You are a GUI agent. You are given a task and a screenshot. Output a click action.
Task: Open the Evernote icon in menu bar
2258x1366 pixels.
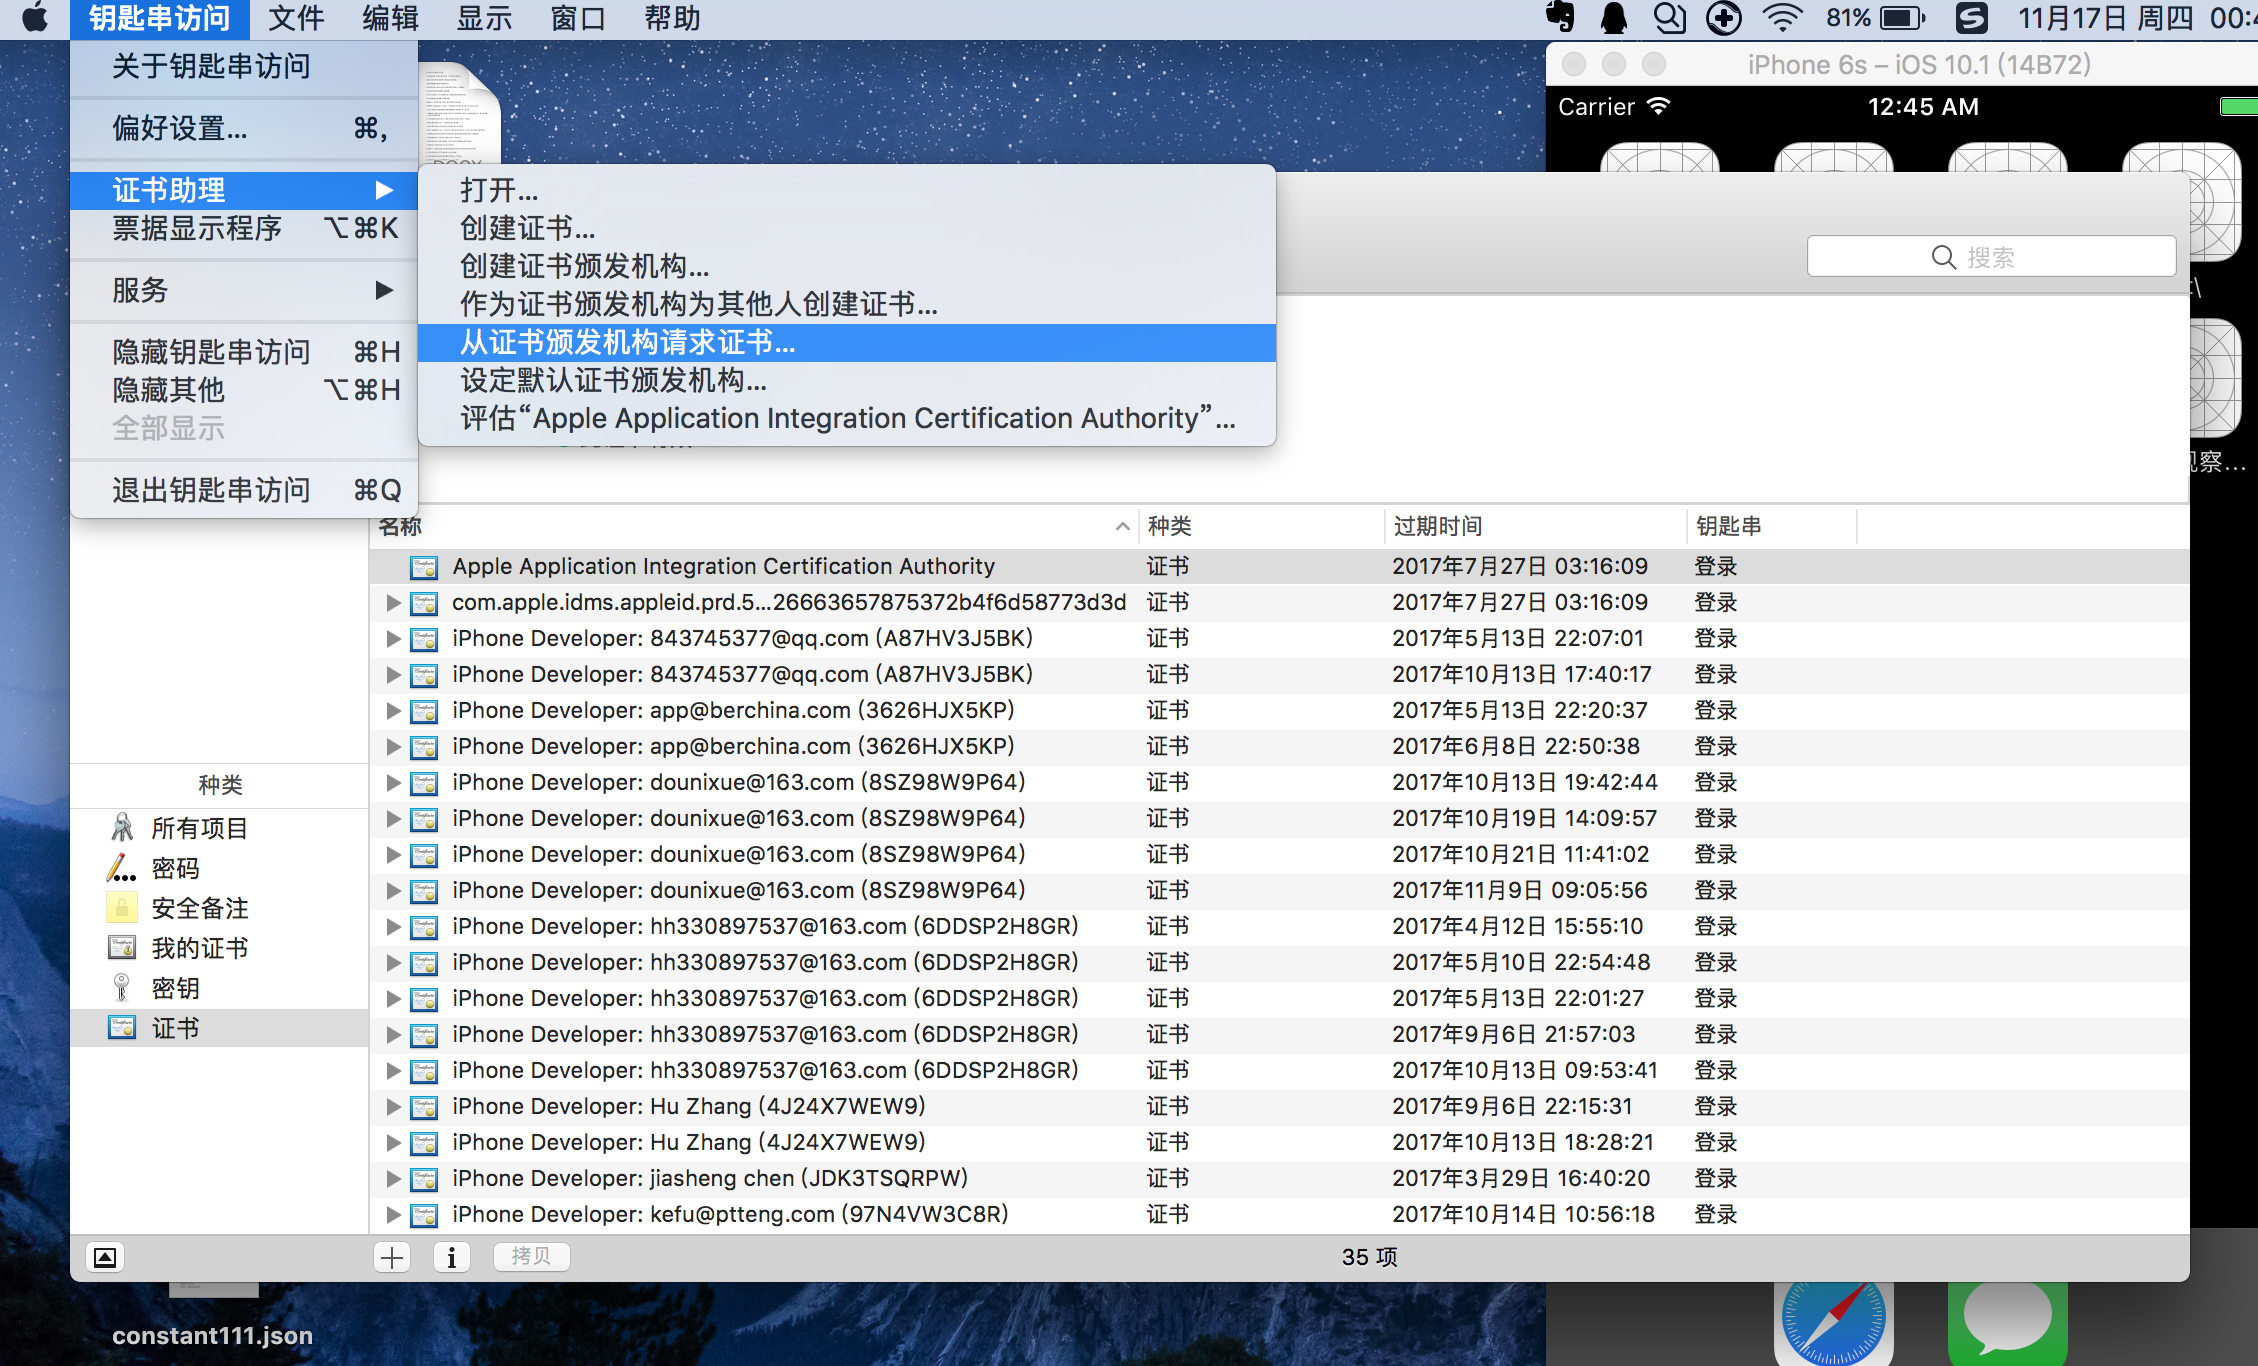click(1560, 18)
